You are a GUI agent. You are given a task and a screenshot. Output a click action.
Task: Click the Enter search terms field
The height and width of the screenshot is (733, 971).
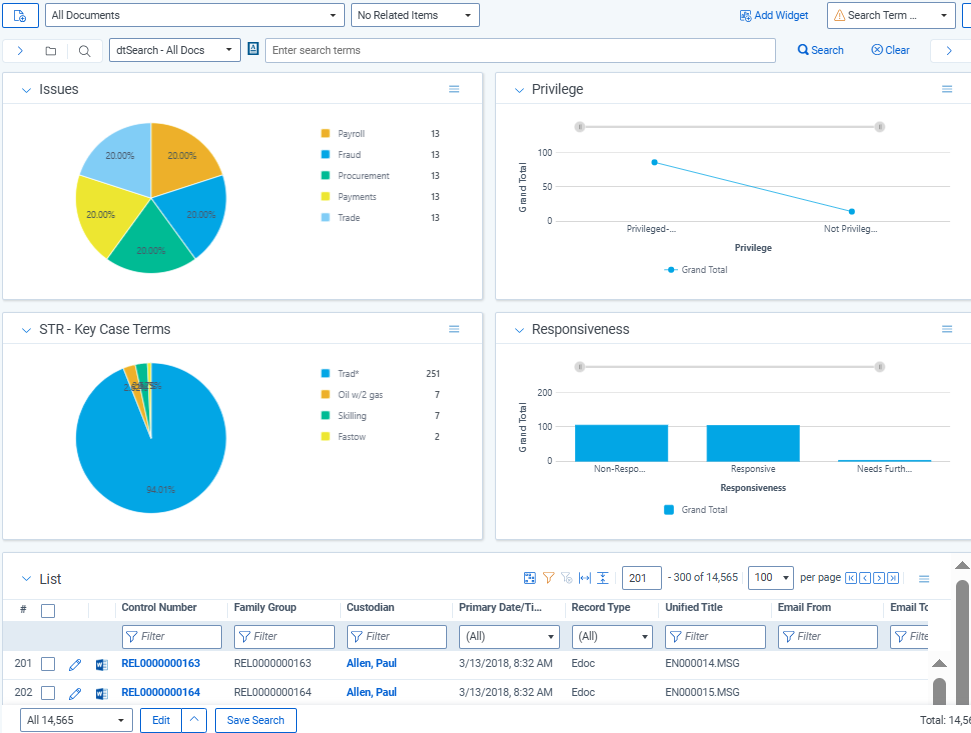point(520,50)
